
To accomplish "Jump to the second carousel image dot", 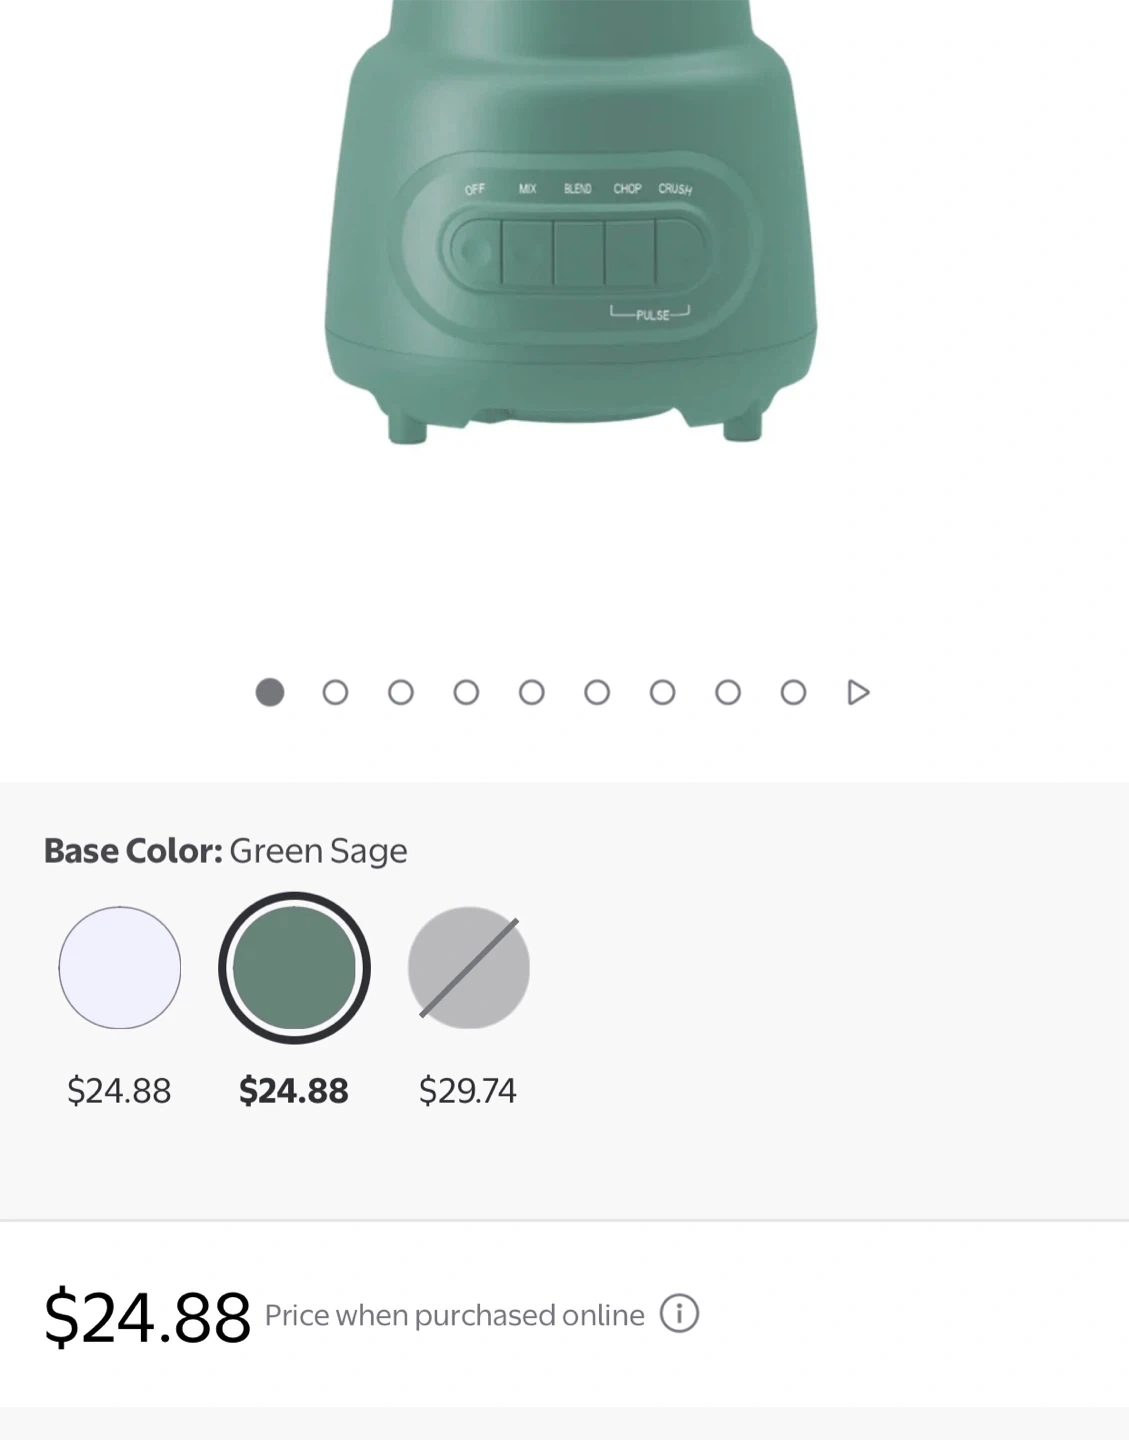I will [335, 692].
